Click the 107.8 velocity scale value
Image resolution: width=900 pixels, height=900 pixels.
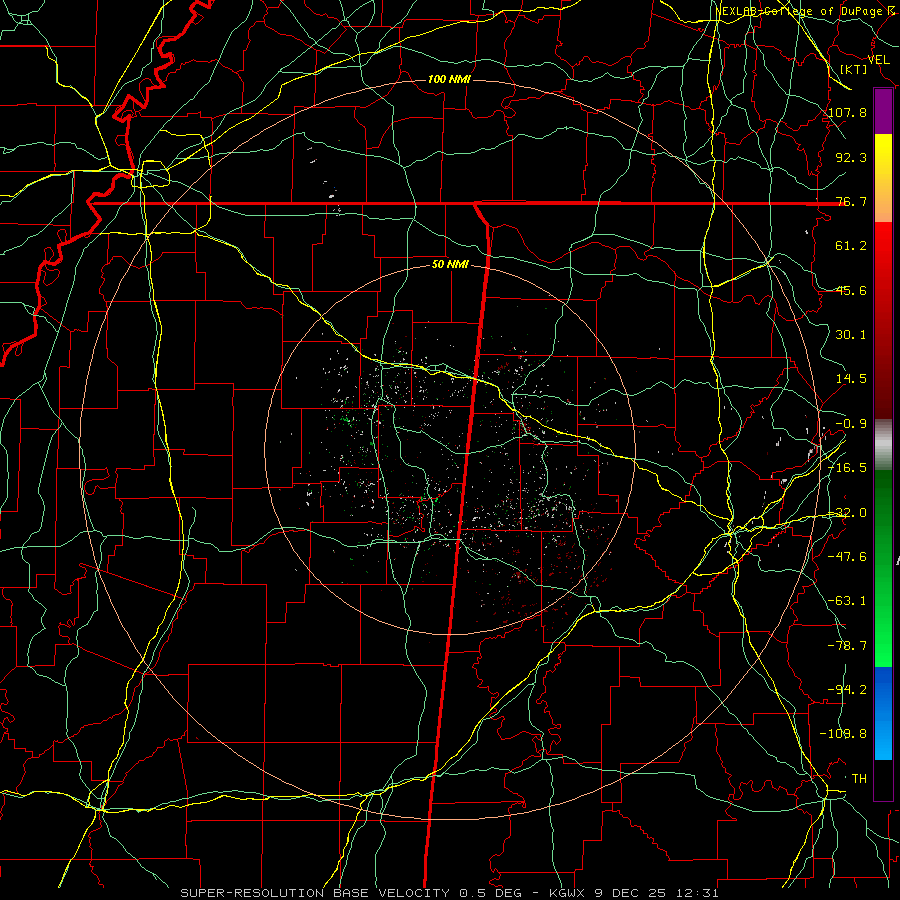(x=848, y=112)
